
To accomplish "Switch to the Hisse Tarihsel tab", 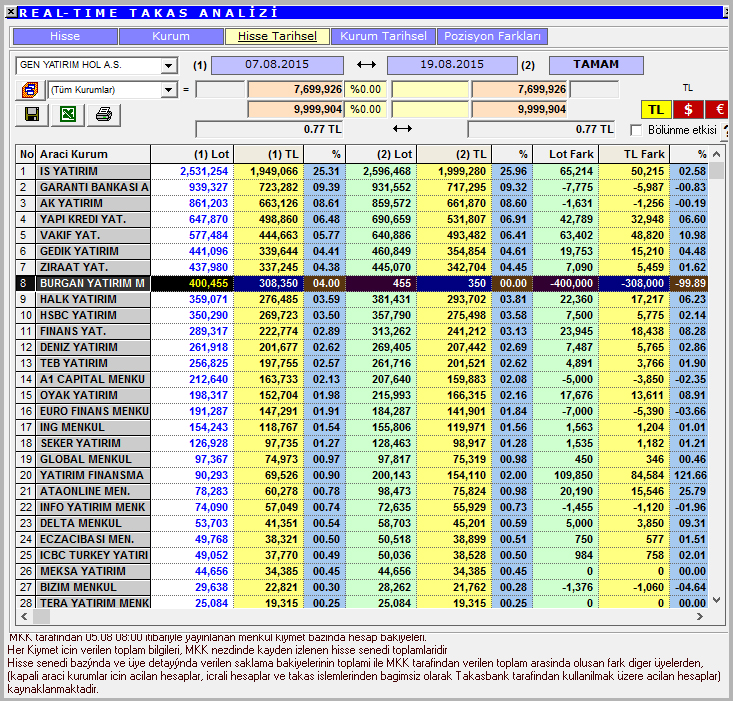I will pyautogui.click(x=277, y=36).
